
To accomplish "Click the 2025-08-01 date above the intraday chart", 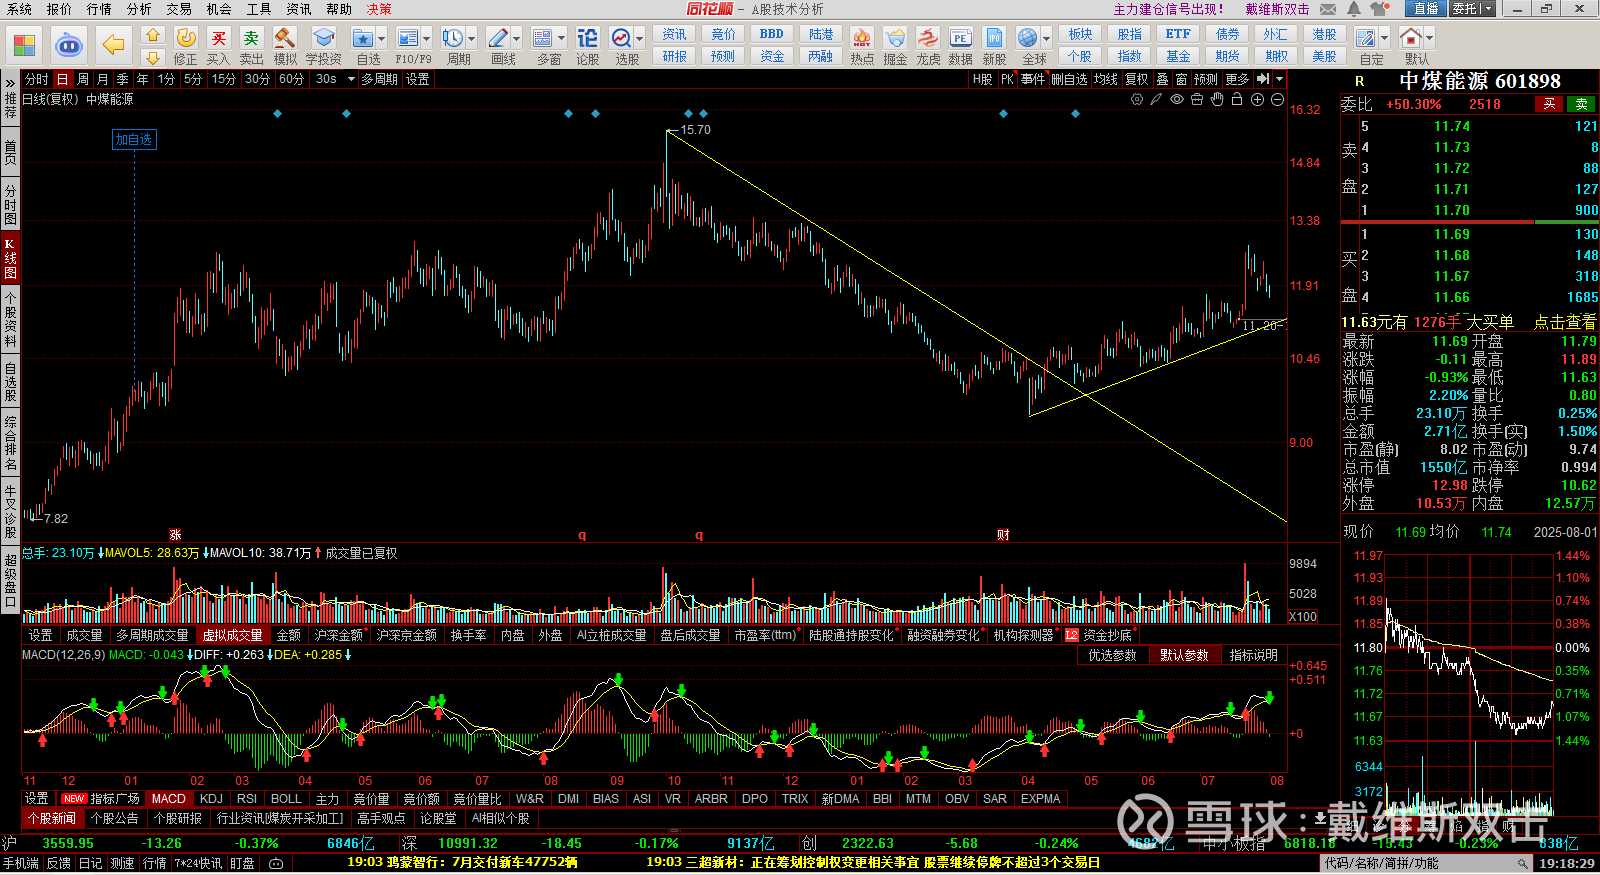I will click(1565, 532).
